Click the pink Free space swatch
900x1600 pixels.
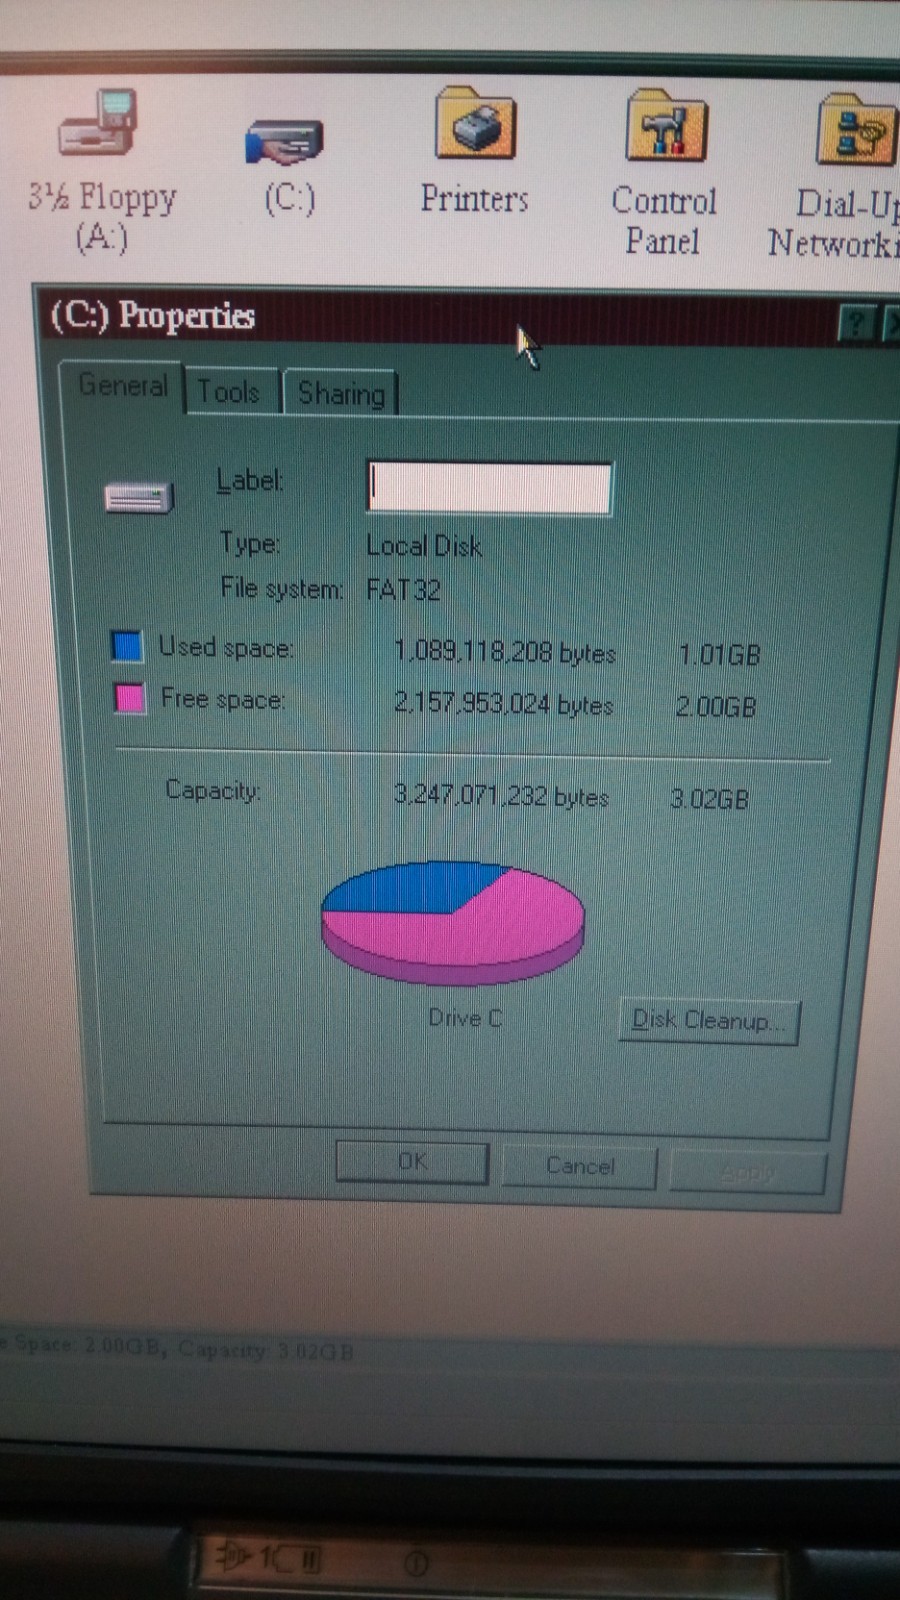[129, 697]
